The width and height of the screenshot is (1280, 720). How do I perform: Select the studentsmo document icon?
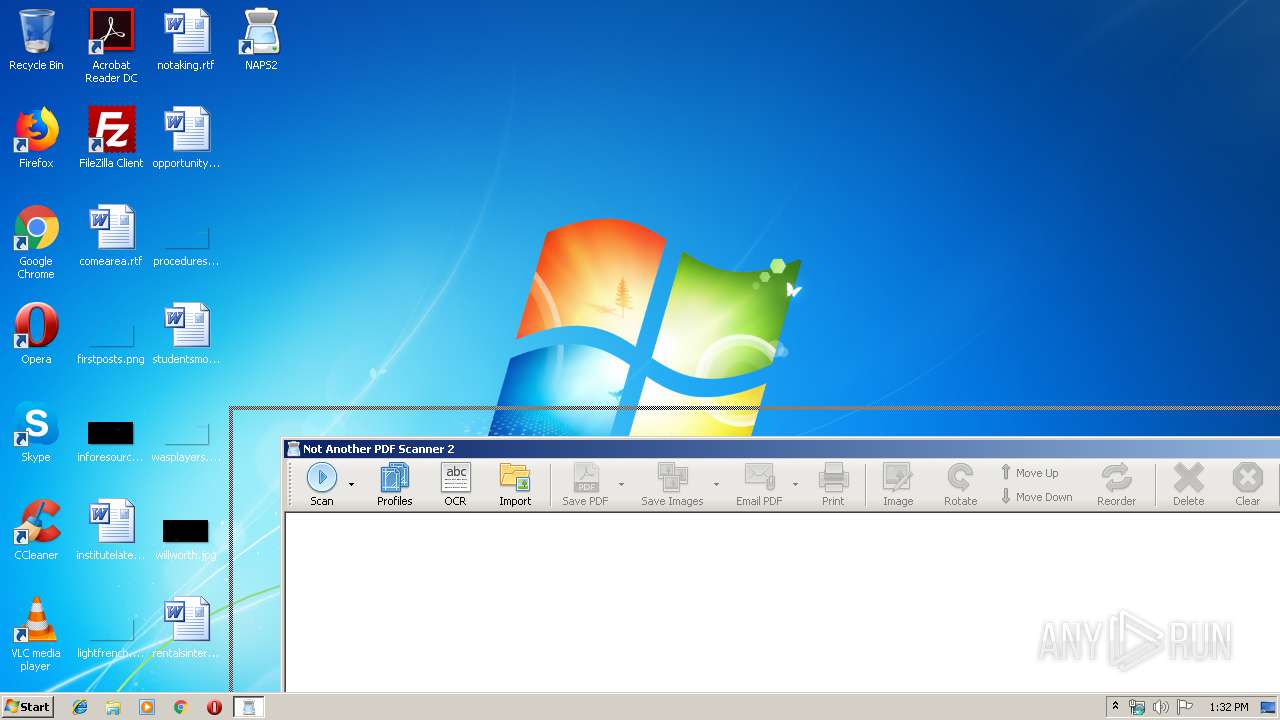pos(186,334)
